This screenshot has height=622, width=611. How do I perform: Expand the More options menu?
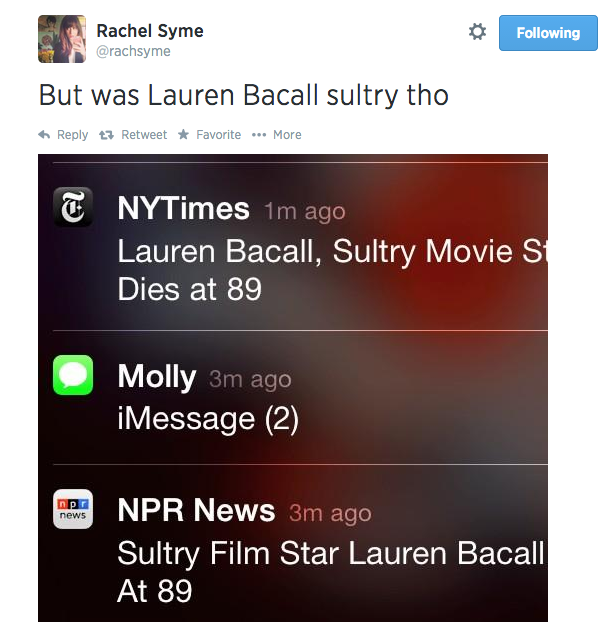tap(277, 135)
